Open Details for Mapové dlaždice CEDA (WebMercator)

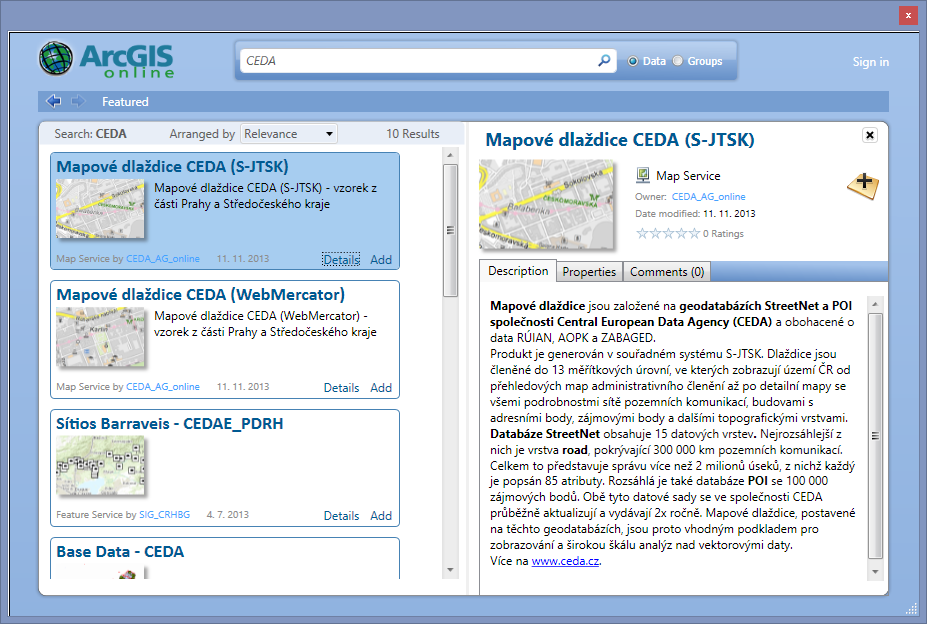pyautogui.click(x=341, y=387)
